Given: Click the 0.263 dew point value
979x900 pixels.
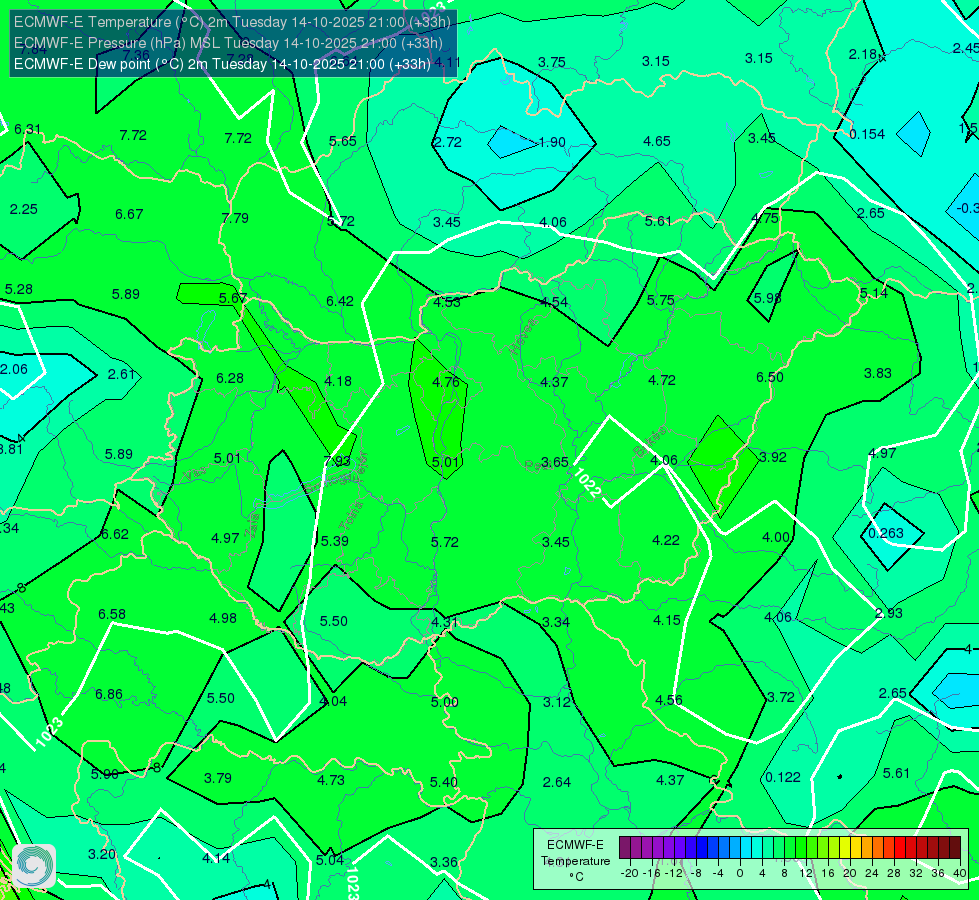Looking at the screenshot, I should 886,533.
